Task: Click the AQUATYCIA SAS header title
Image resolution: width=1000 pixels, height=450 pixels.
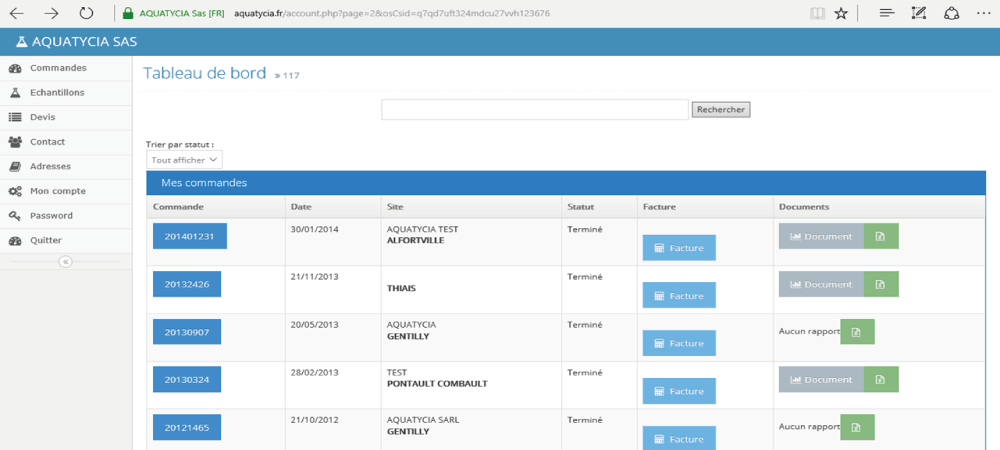Action: pos(84,42)
